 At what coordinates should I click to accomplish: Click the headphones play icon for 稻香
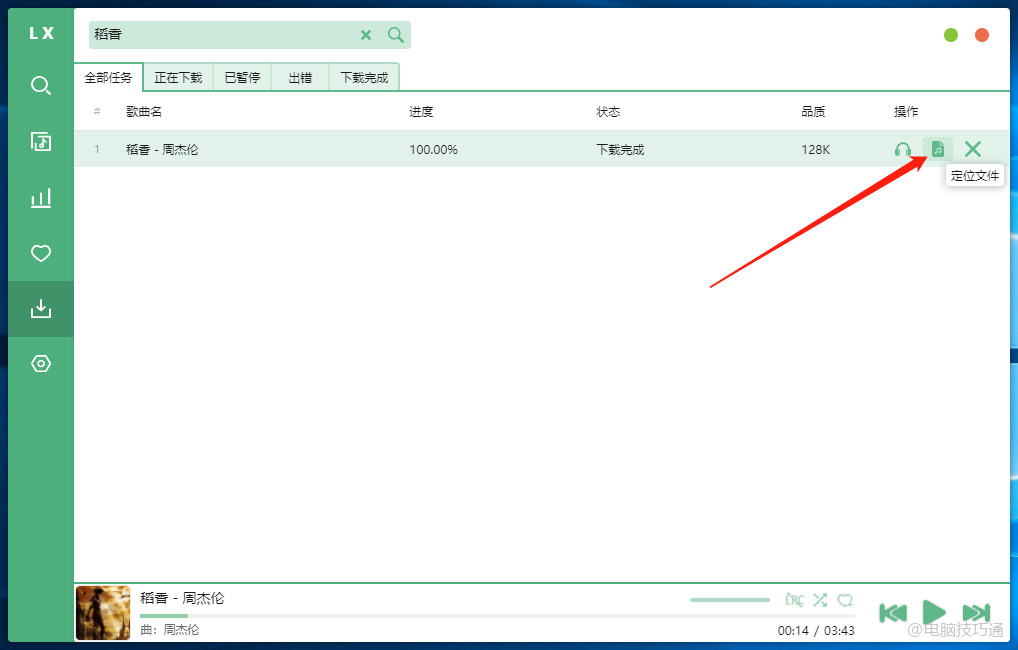point(902,150)
